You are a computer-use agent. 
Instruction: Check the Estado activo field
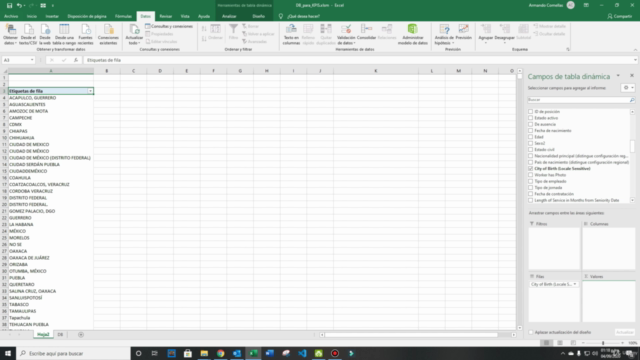[x=531, y=118]
